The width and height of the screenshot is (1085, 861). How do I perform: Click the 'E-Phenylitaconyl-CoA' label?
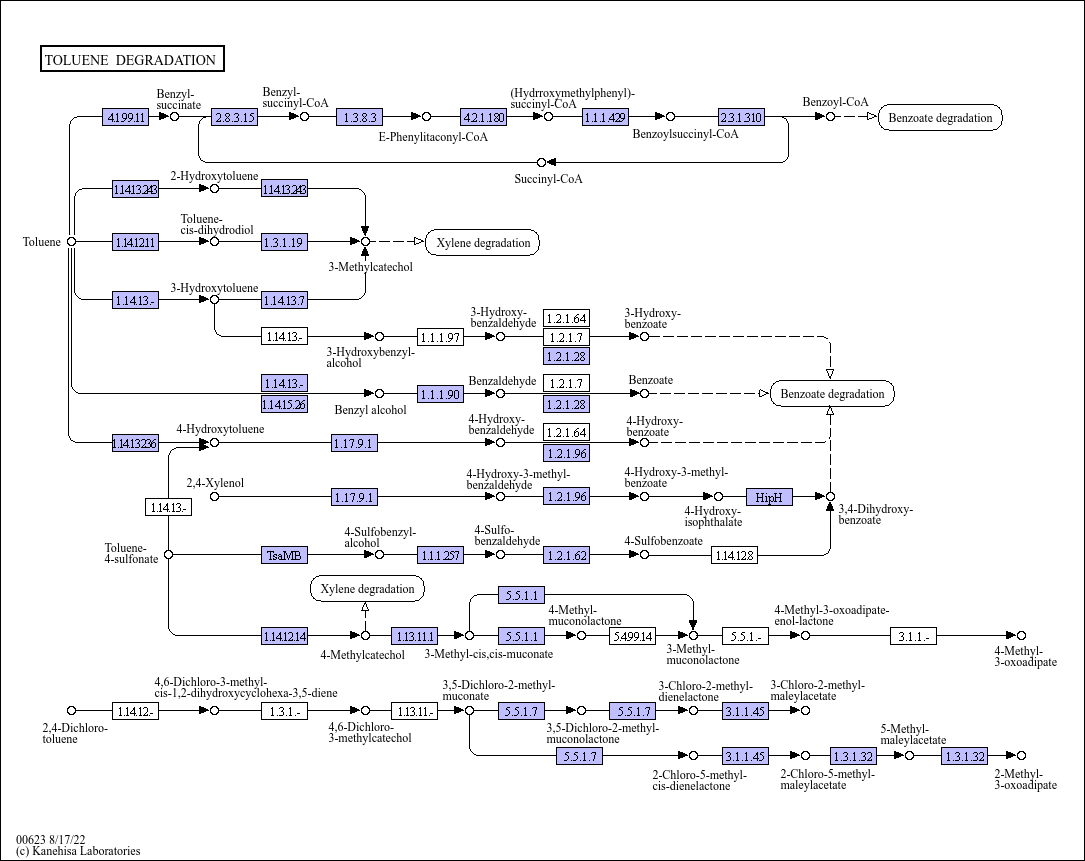[433, 137]
